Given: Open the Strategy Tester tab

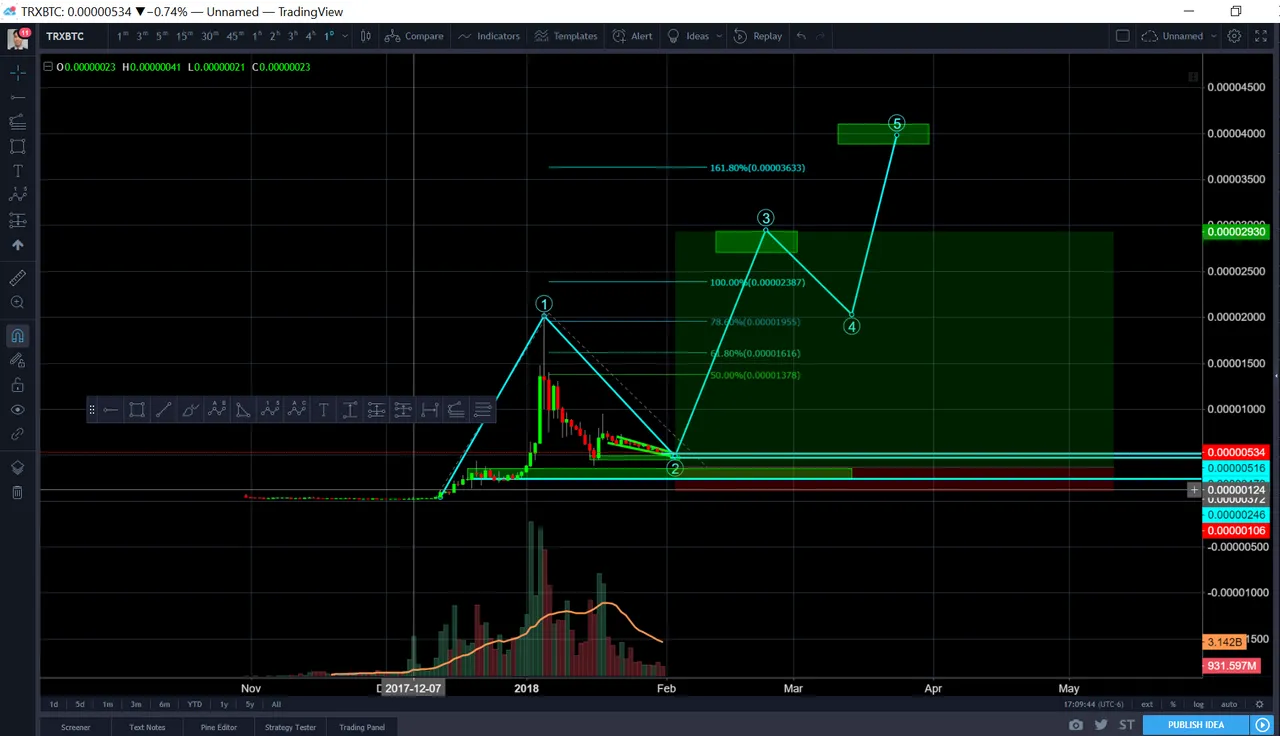Looking at the screenshot, I should (290, 727).
